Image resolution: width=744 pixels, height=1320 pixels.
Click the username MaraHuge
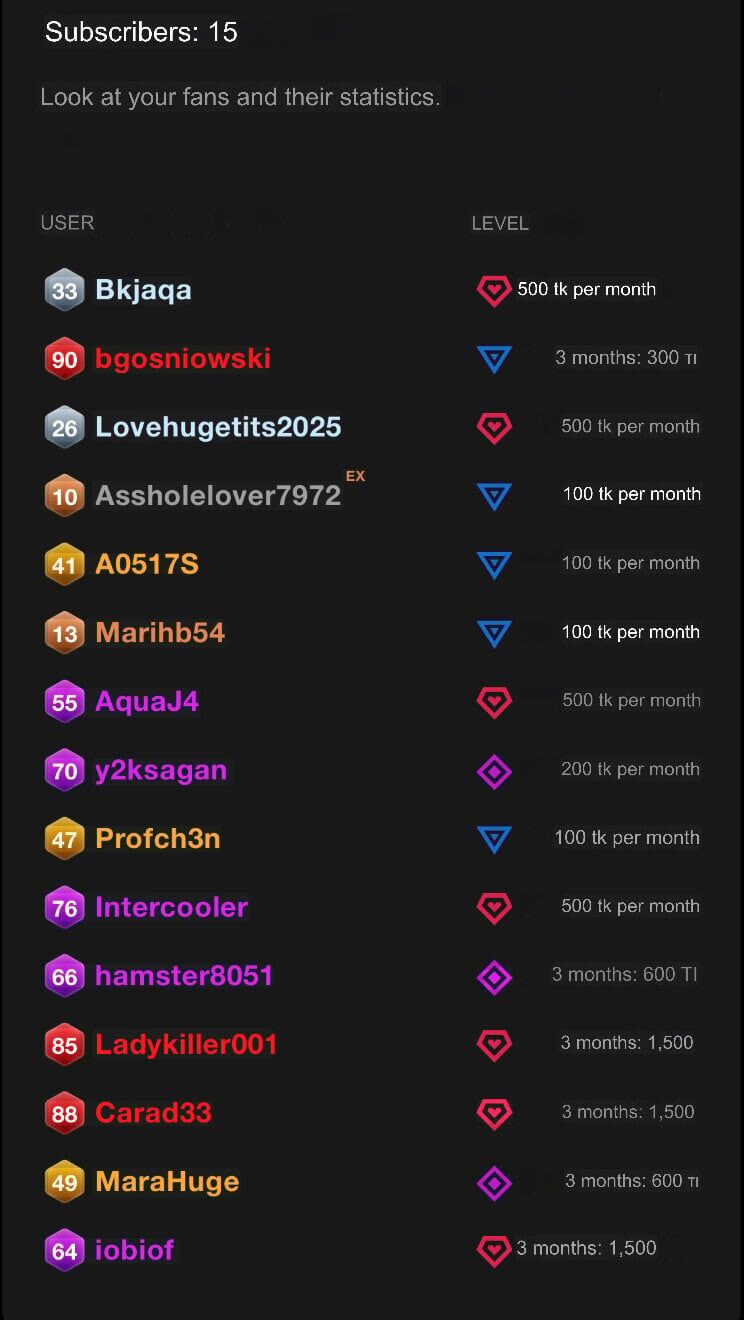167,1182
